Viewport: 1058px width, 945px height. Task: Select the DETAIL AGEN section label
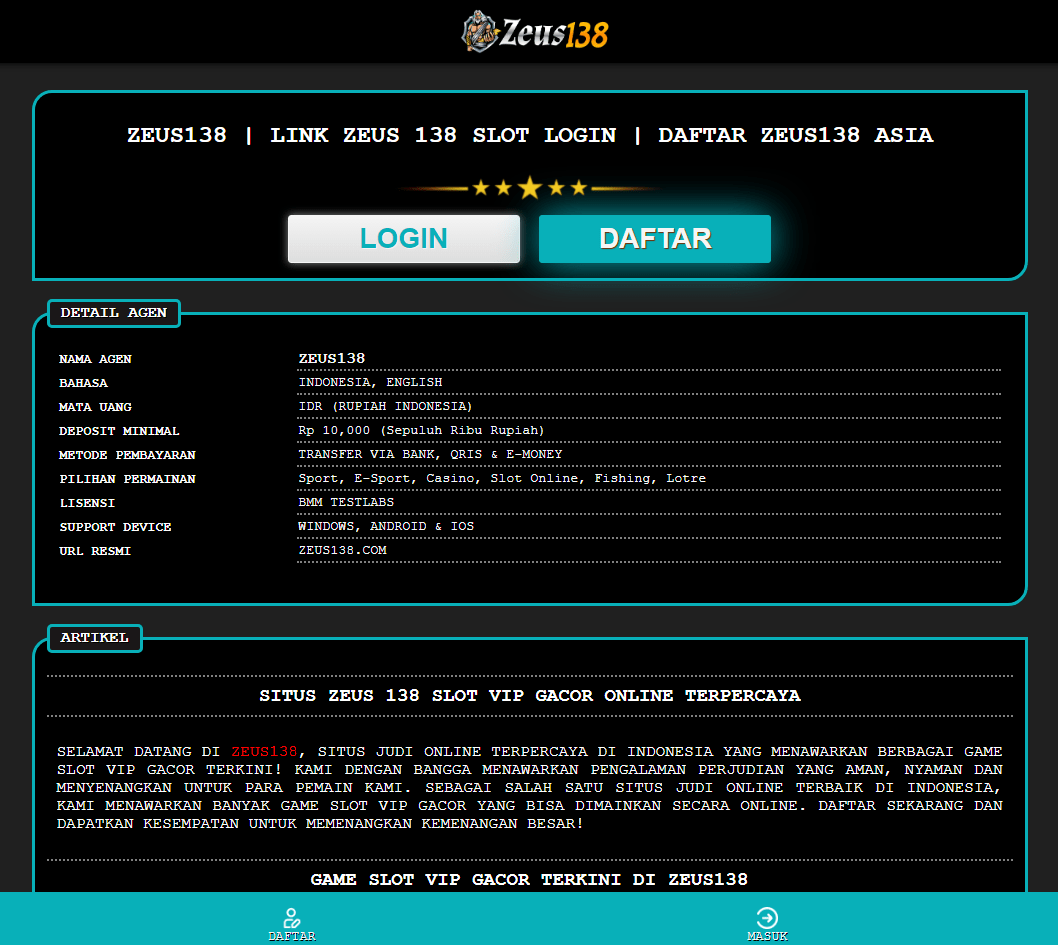coord(113,313)
